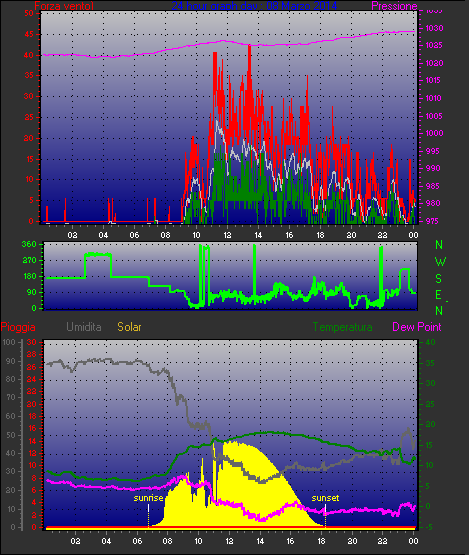Click the Solar legend label
469x555 pixels.
tap(129, 327)
